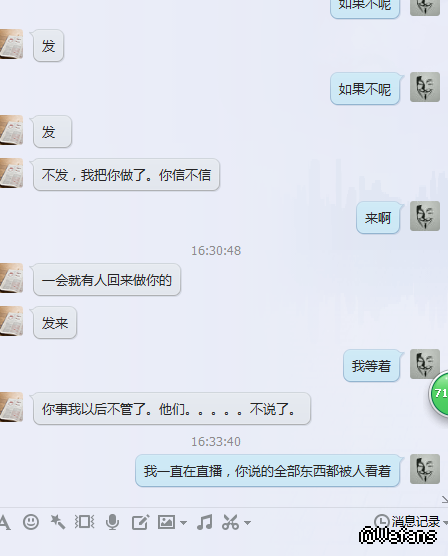Screen dimensions: 448x556
Task: Click the scissors screenshot tool
Action: point(231,522)
